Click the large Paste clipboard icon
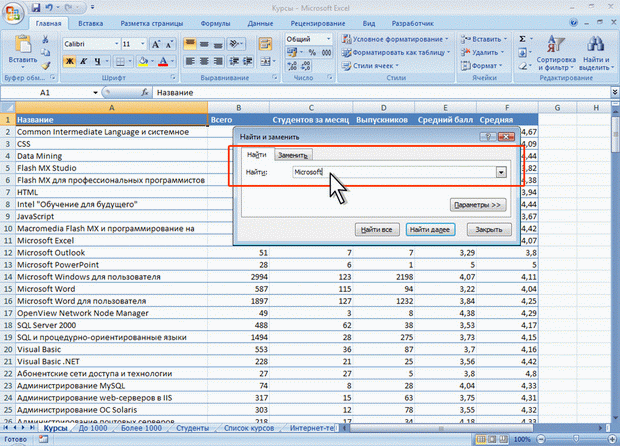This screenshot has width=620, height=446. click(23, 44)
